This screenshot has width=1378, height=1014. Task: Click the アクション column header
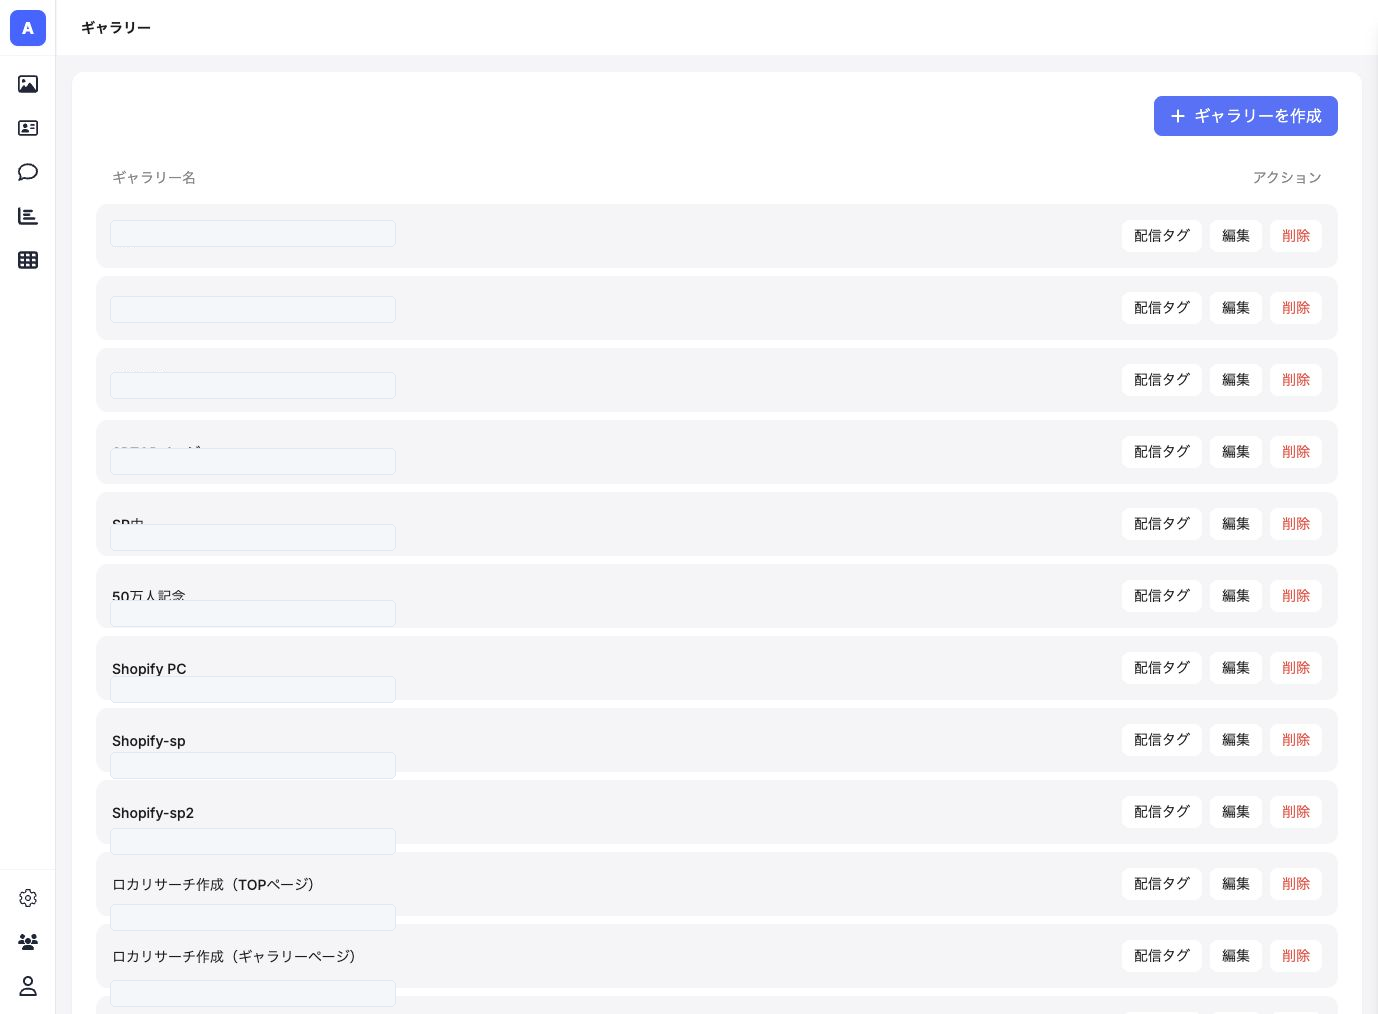pos(1287,177)
